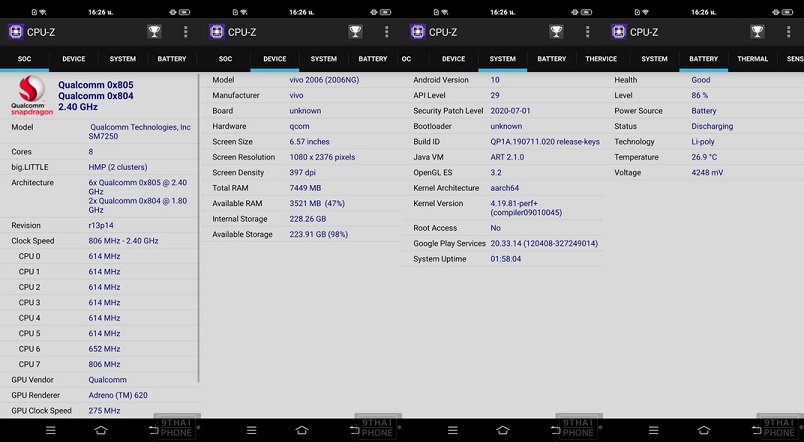Screen dimensions: 804x442
Task: Open THERMAL tab in the Battery screen
Action: [x=753, y=59]
